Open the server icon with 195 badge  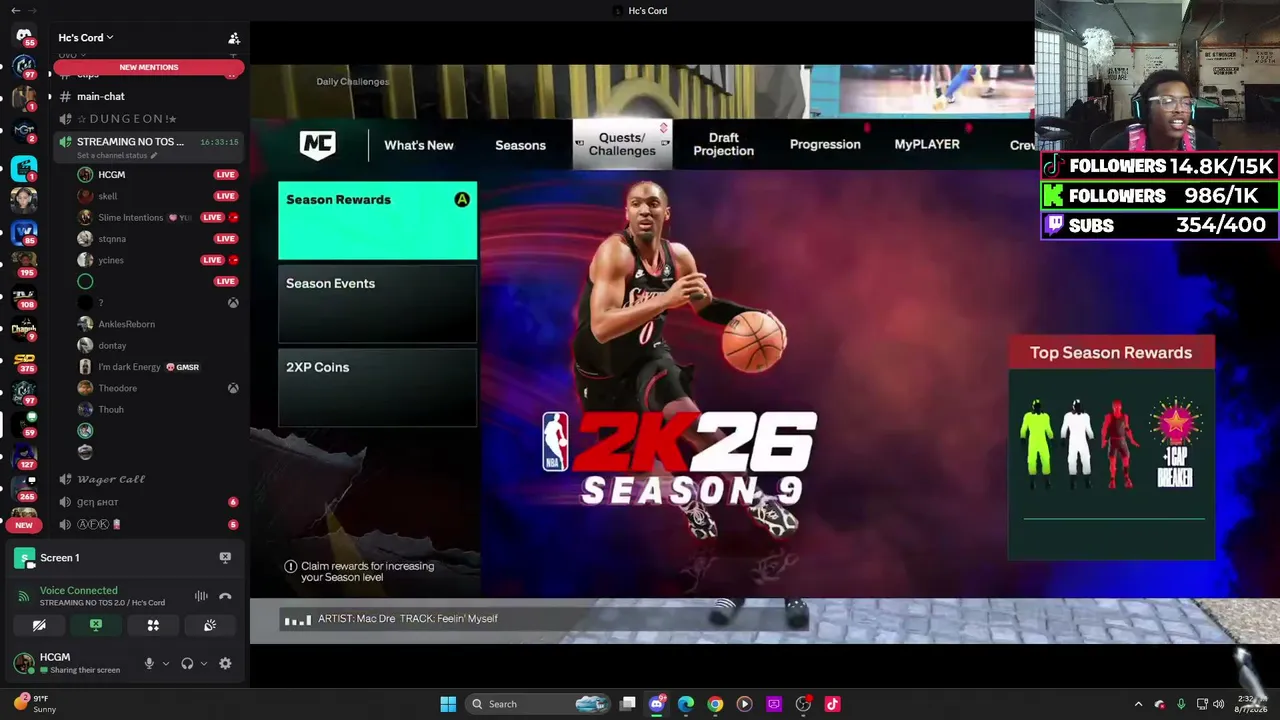coord(24,263)
